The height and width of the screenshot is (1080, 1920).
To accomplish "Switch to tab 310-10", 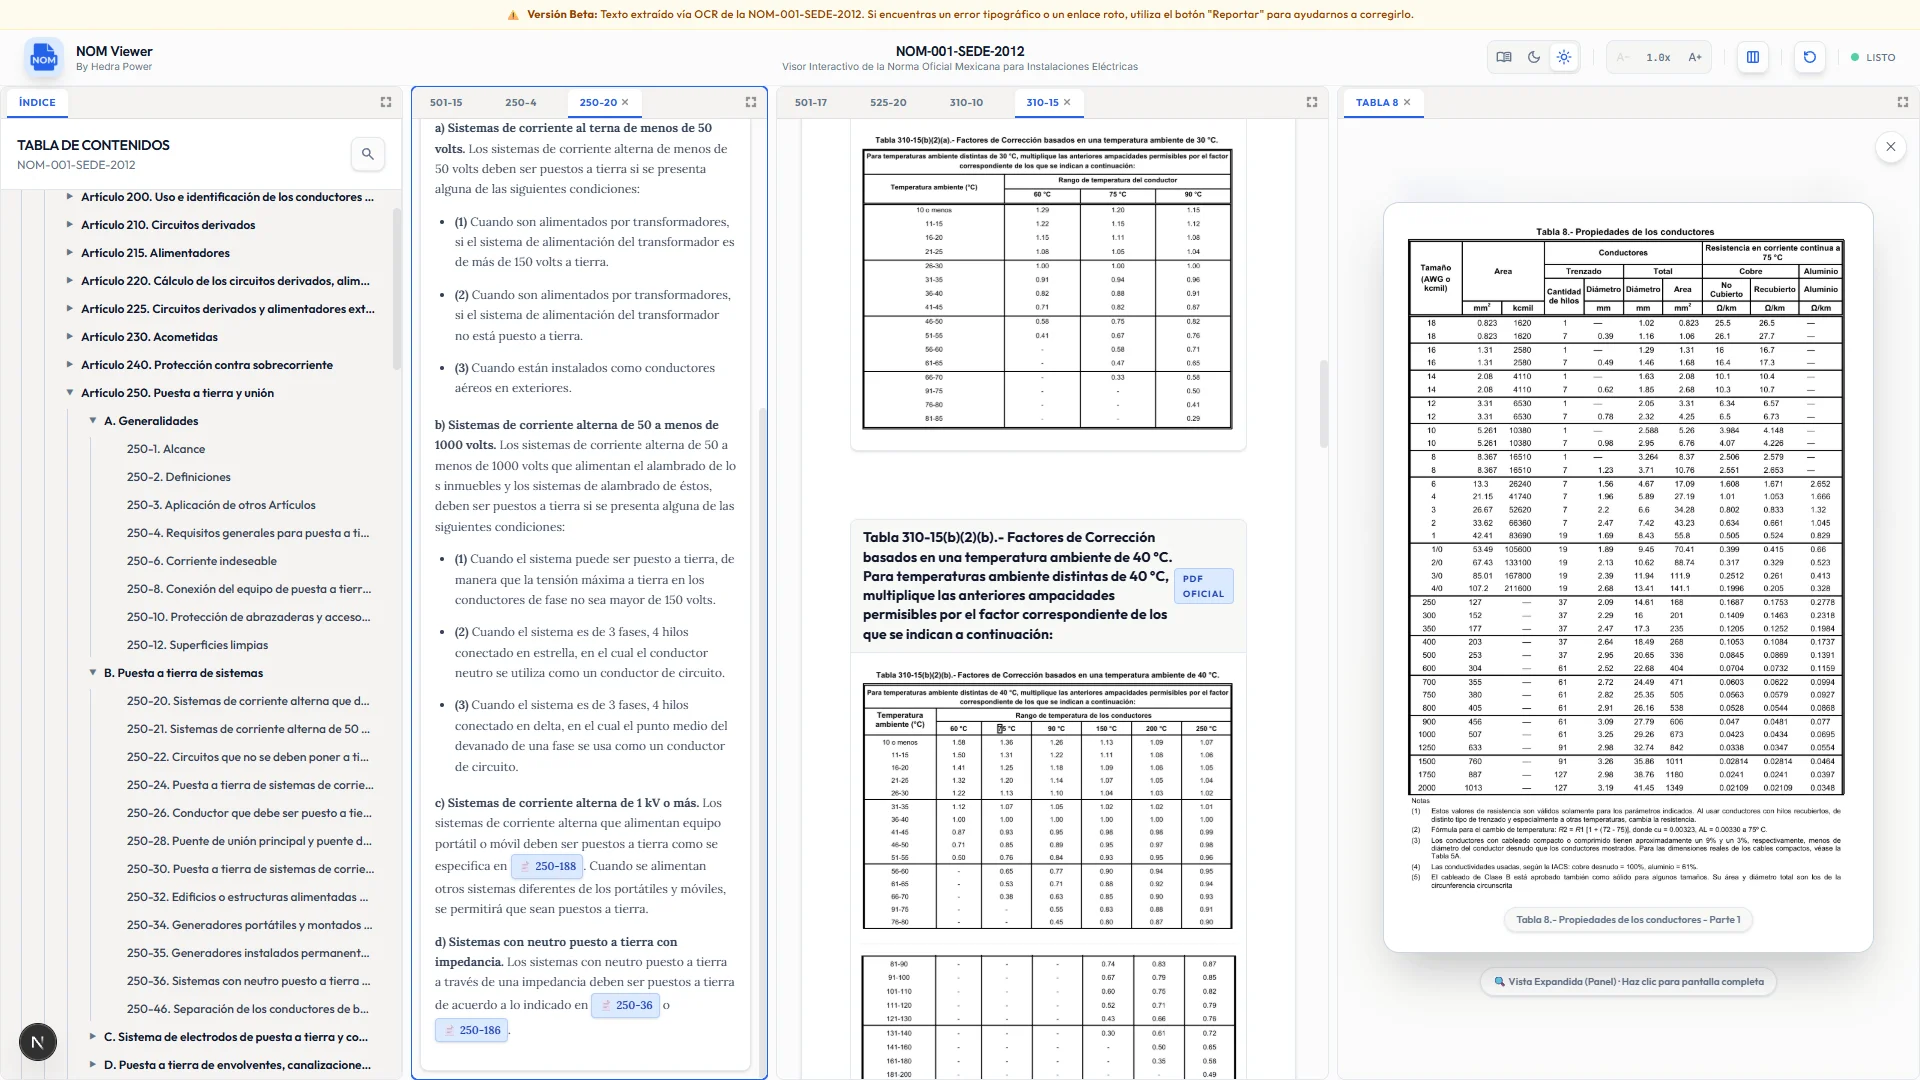I will (966, 102).
